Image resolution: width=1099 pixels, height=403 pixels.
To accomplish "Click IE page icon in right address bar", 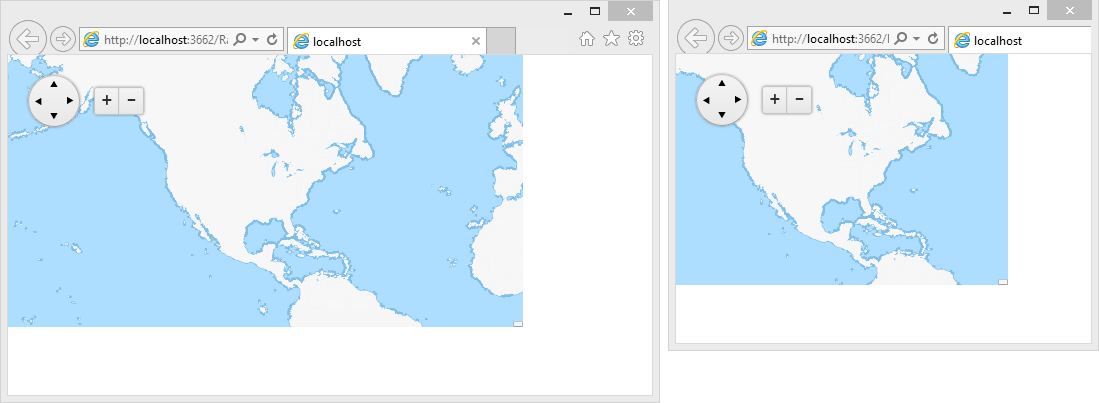I will point(759,39).
